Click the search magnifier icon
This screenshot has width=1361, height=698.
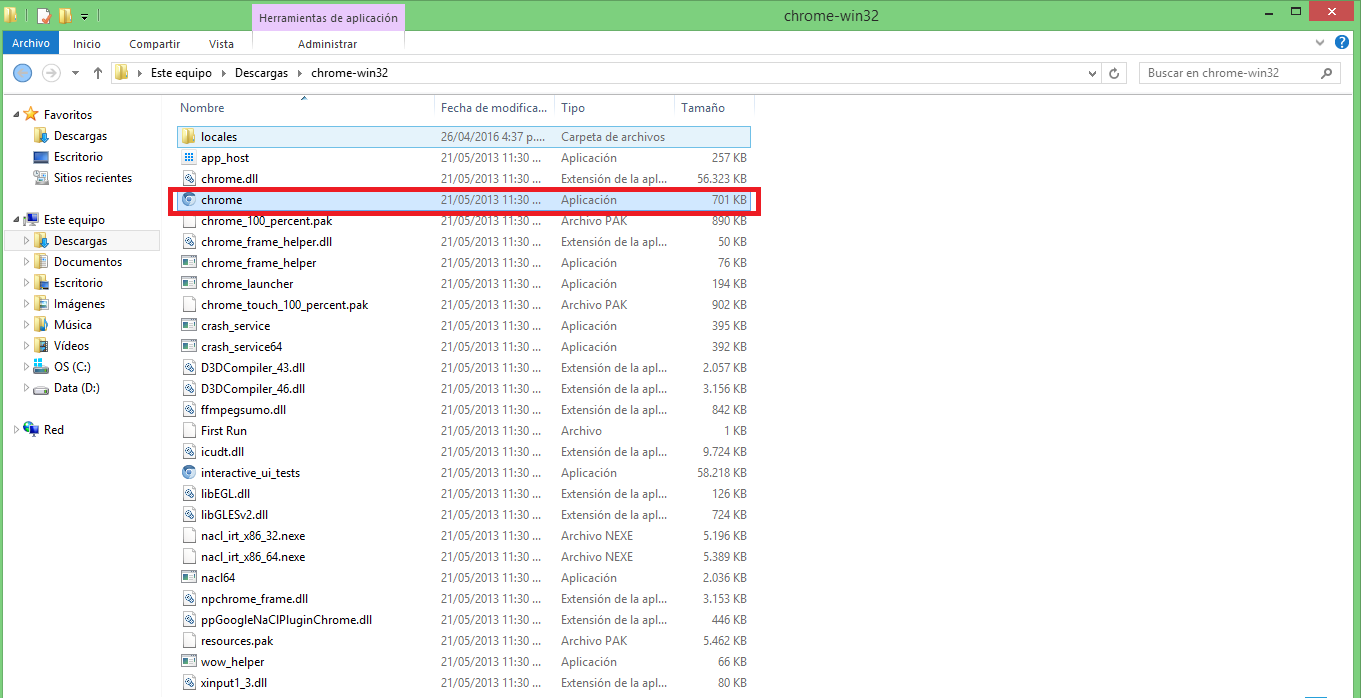(1328, 73)
